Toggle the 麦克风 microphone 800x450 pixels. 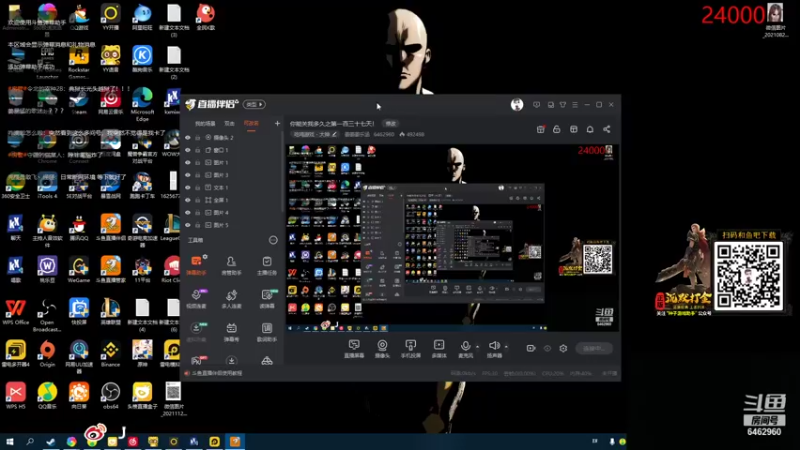pyautogui.click(x=465, y=349)
